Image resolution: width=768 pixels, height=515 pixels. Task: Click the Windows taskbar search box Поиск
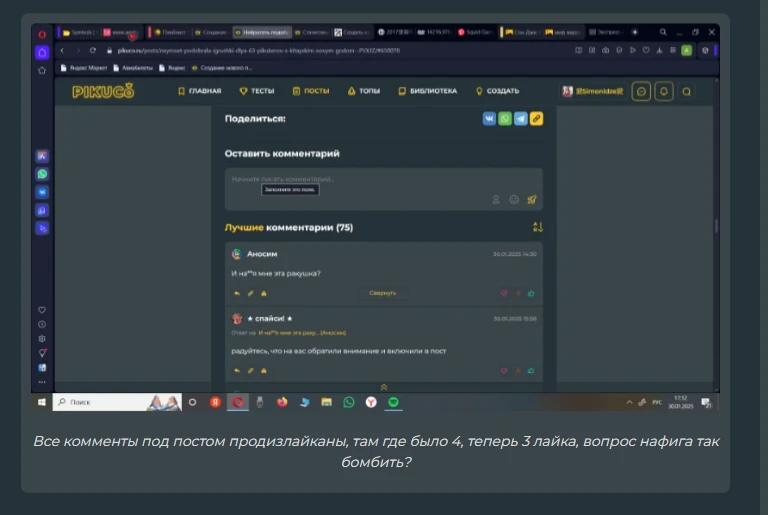click(x=117, y=402)
